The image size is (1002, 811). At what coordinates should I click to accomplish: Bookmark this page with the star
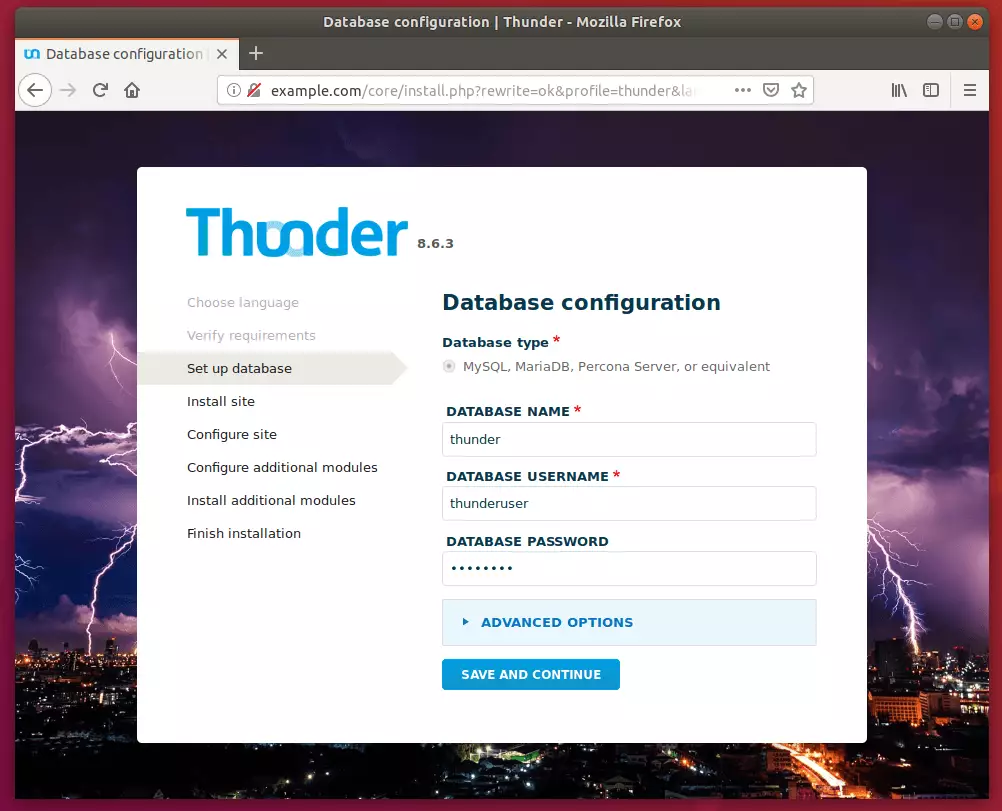[799, 90]
